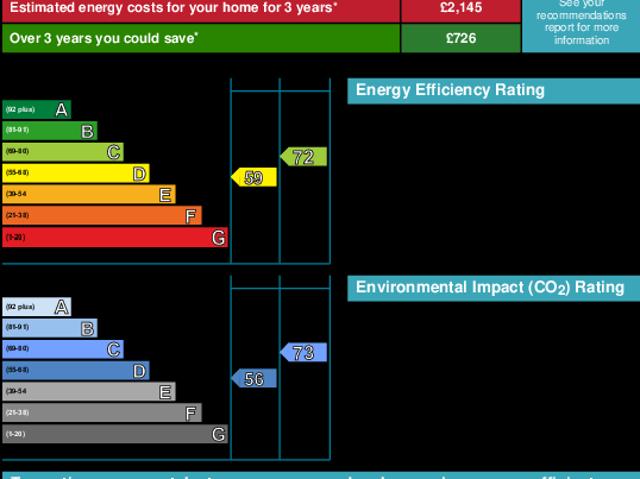
Task: Click the light blue A environmental impact bar
Action: (x=36, y=307)
